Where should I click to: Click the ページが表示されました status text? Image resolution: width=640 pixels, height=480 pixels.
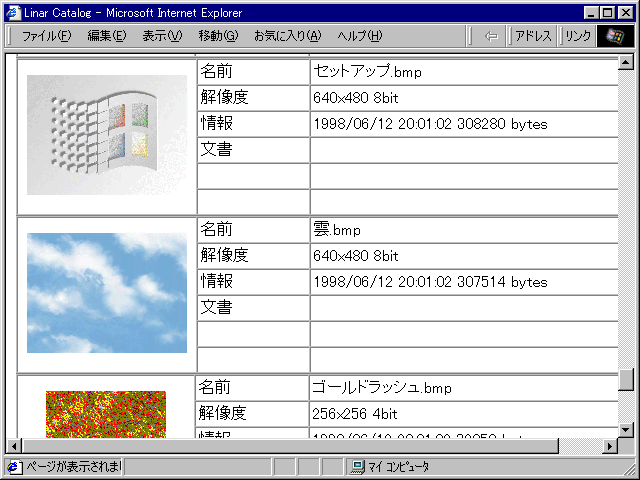pos(73,466)
